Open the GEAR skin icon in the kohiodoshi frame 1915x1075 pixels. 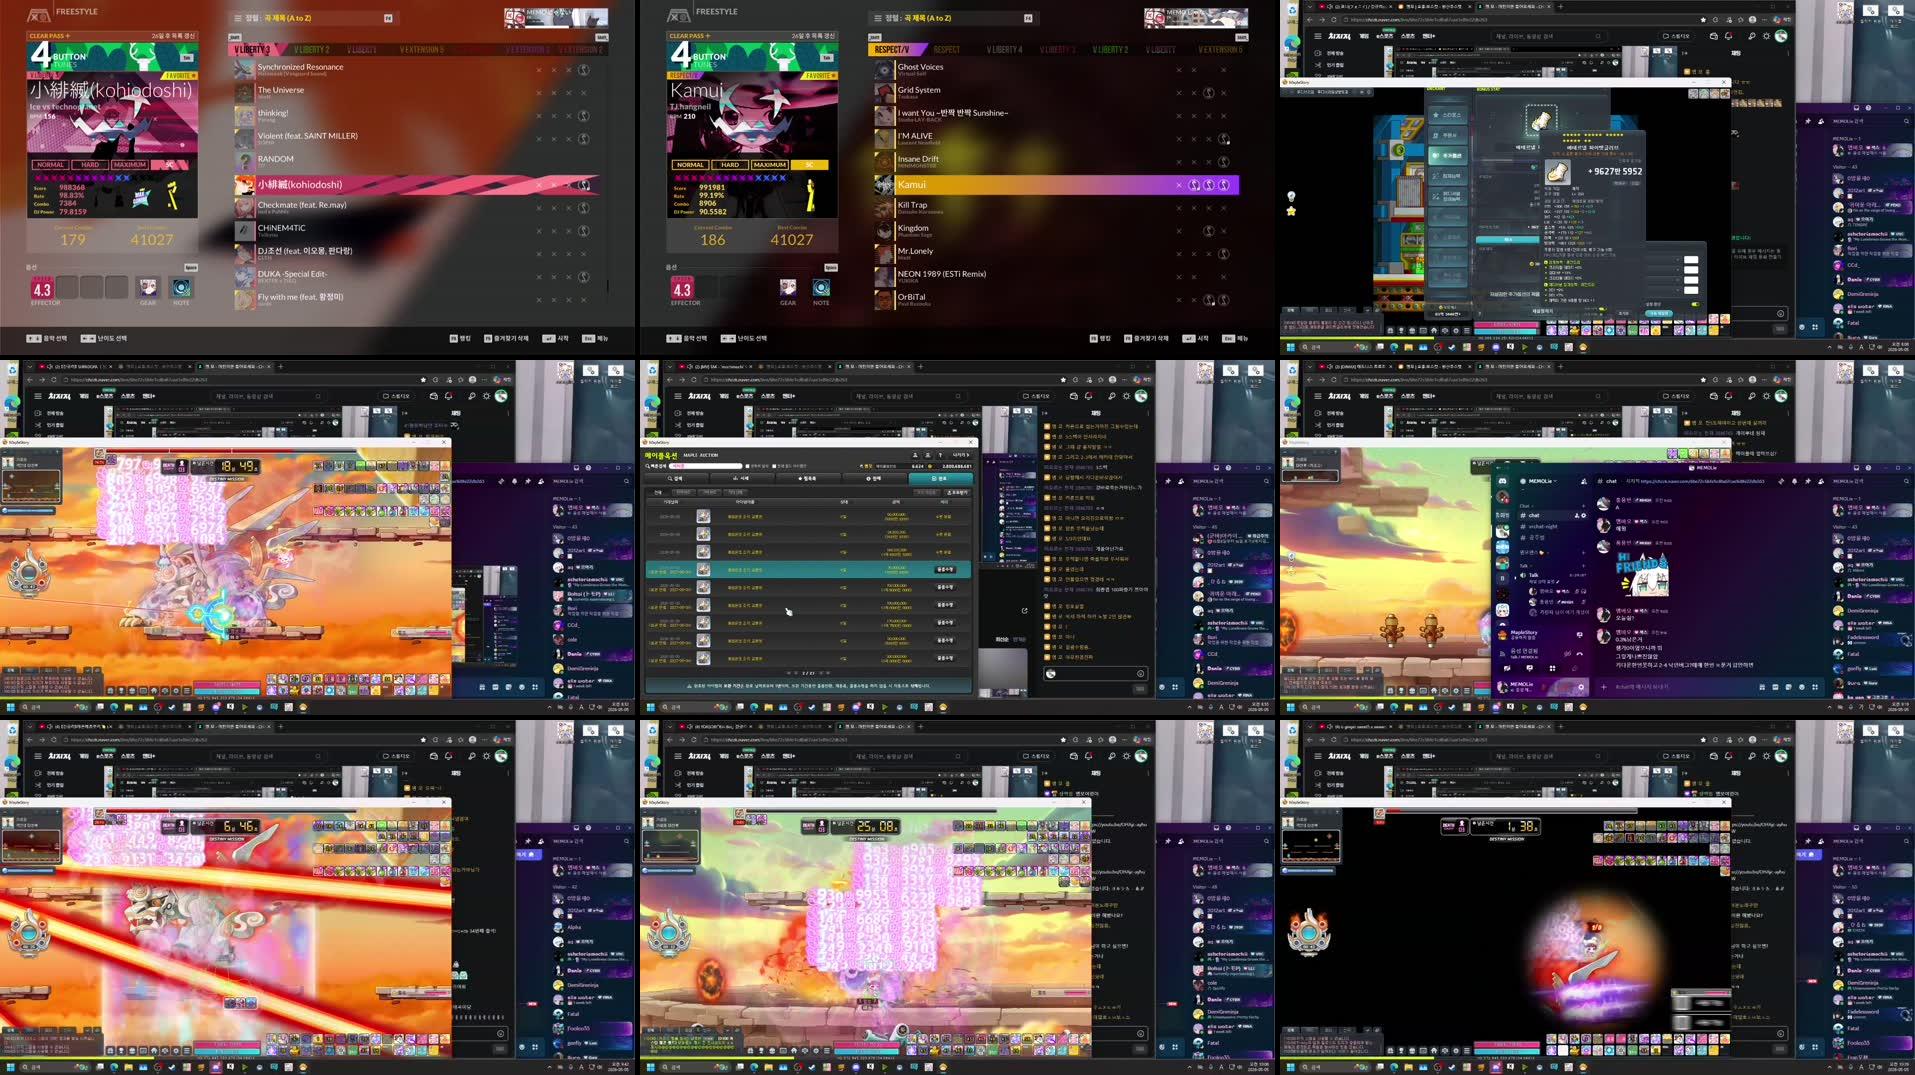[148, 288]
